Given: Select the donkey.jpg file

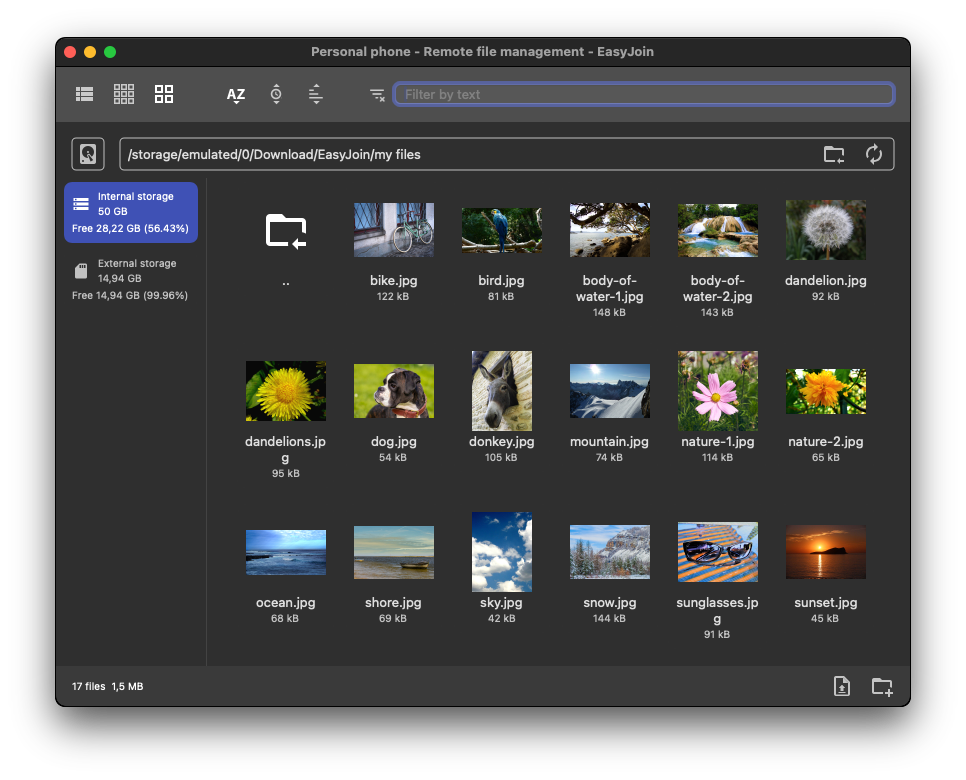Looking at the screenshot, I should point(502,391).
